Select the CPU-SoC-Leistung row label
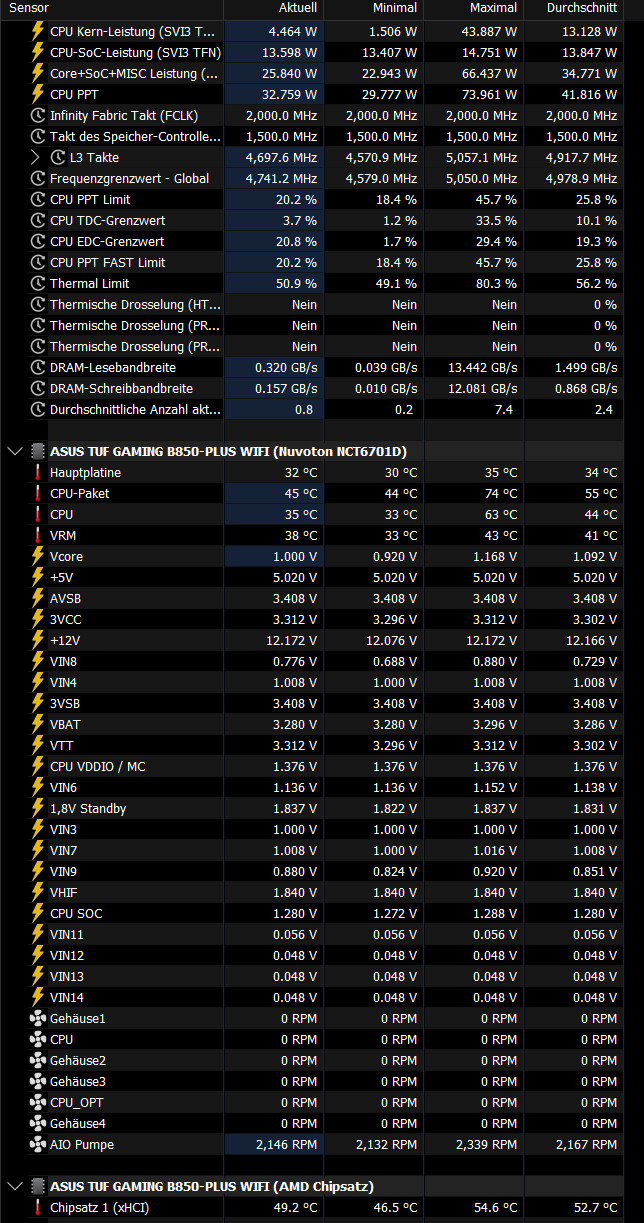Image resolution: width=644 pixels, height=1223 pixels. click(135, 52)
